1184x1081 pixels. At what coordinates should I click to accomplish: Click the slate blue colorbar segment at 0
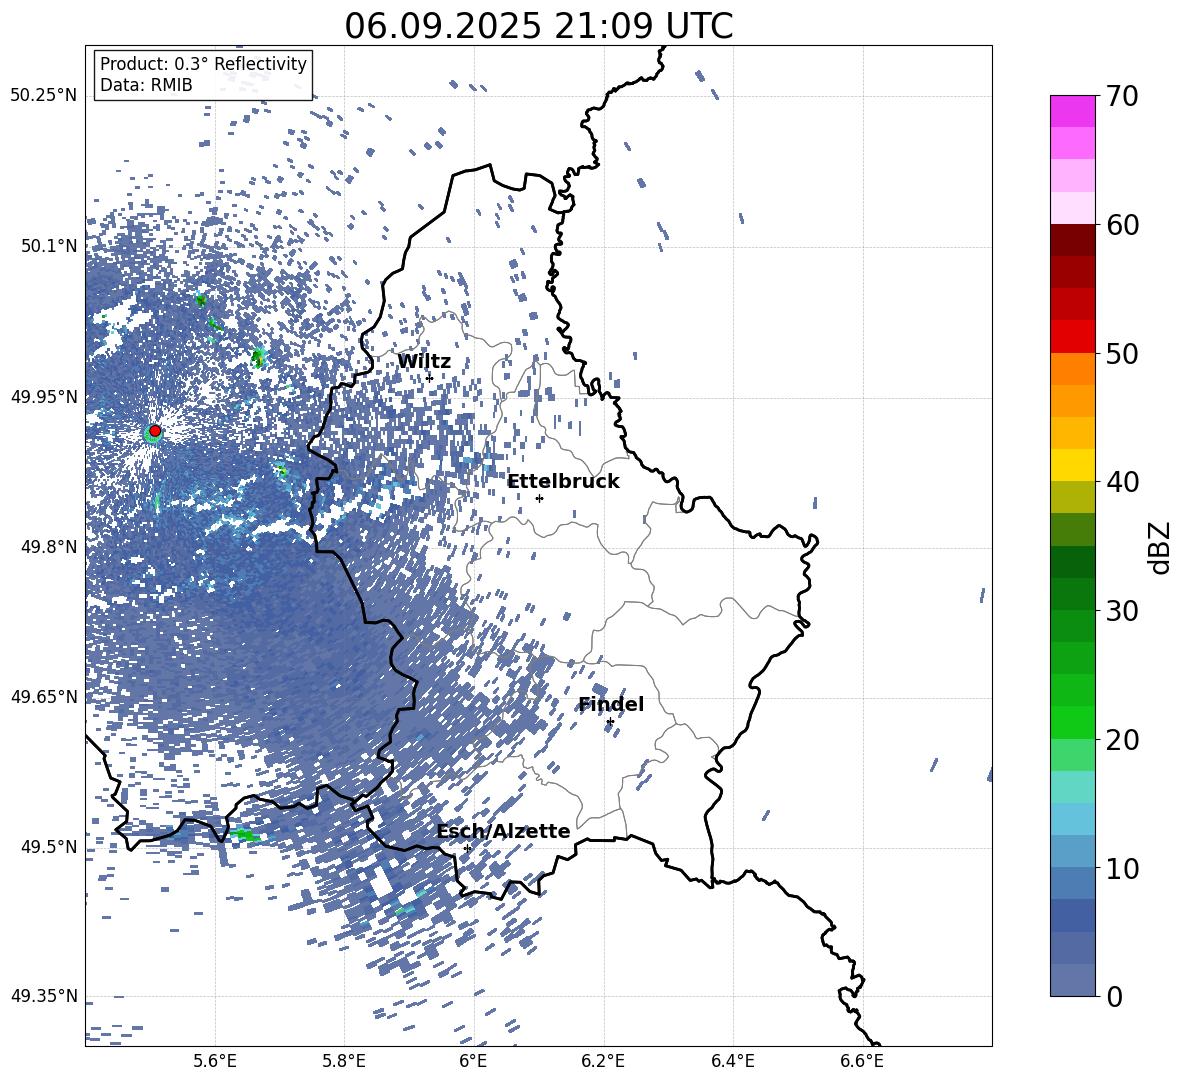click(1072, 980)
